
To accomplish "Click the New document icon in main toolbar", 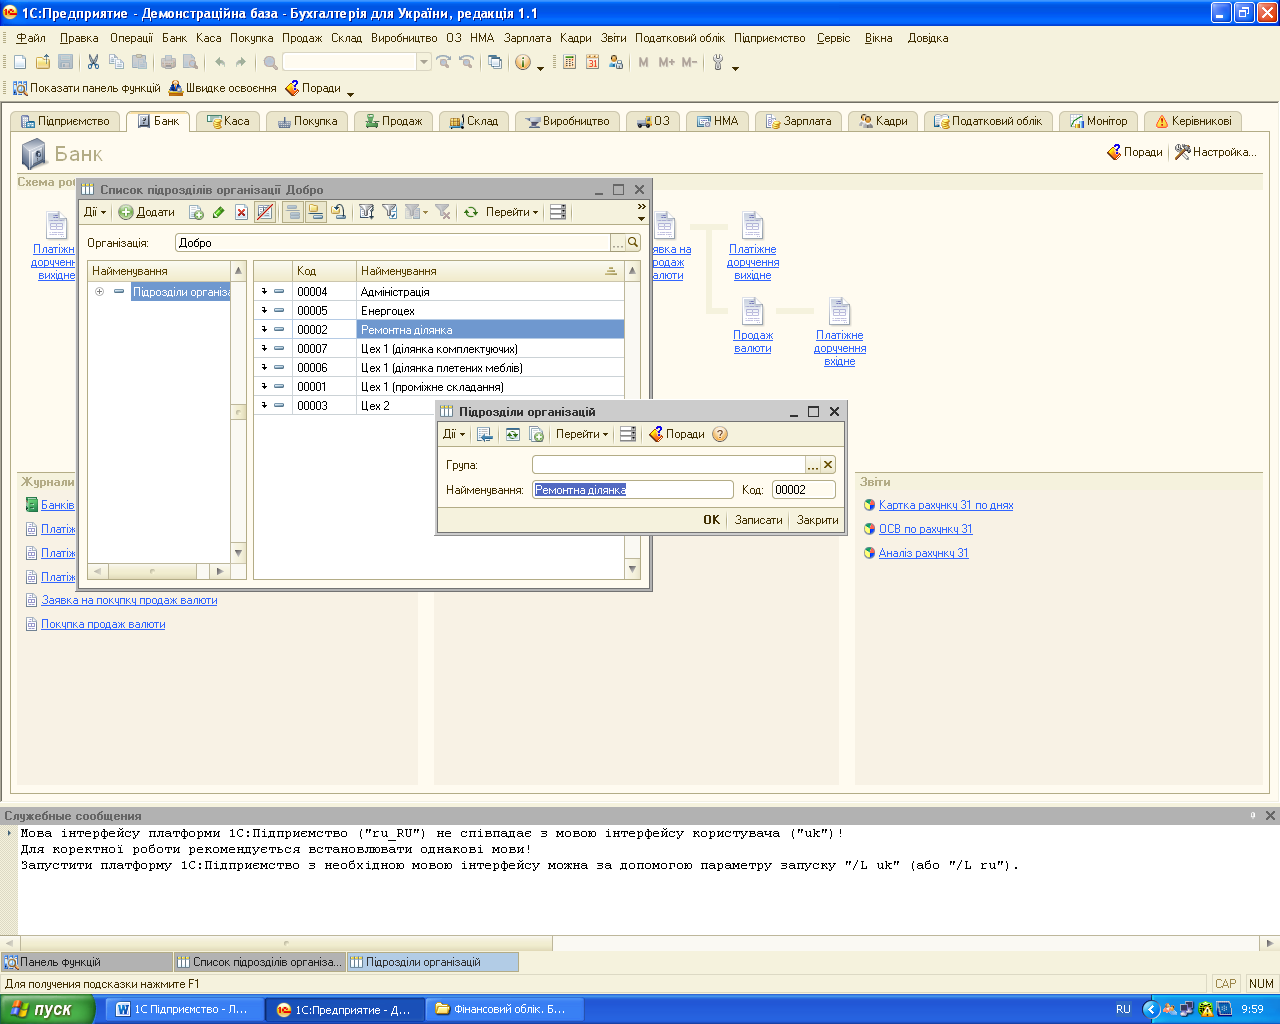I will point(20,62).
